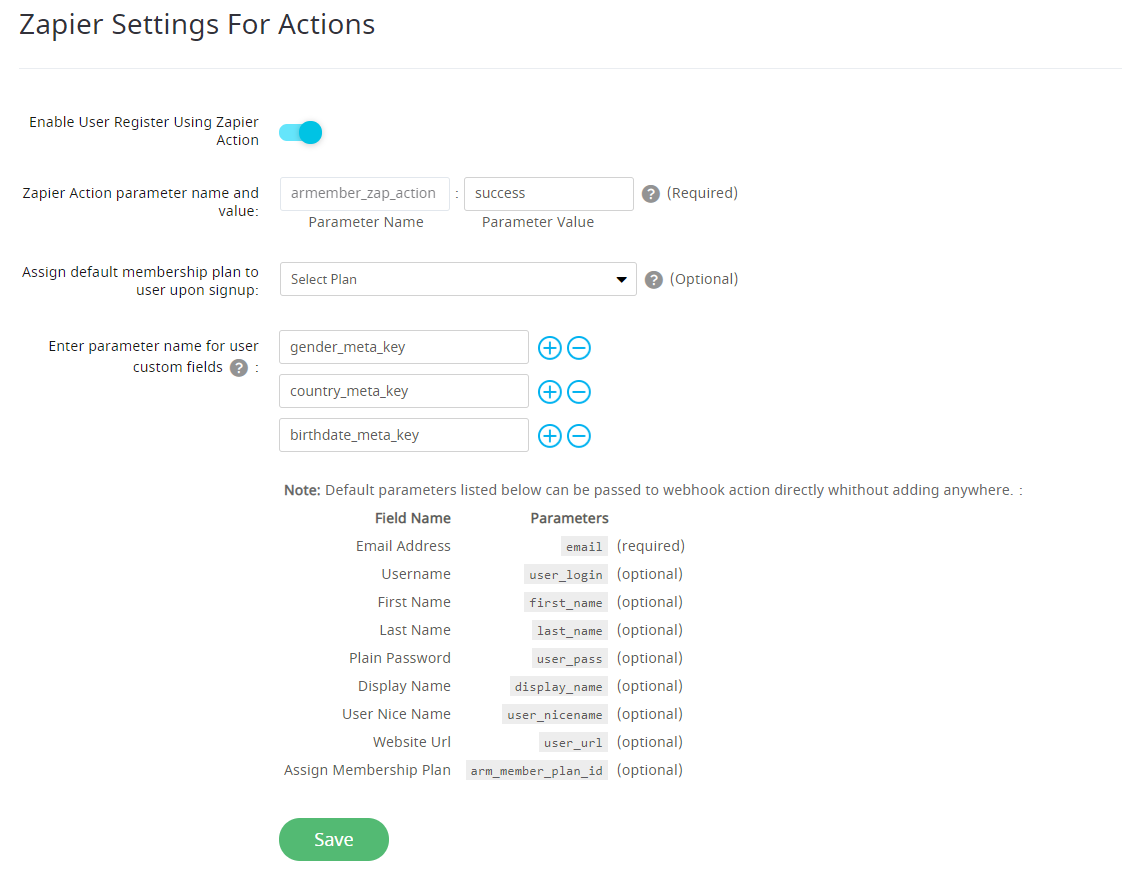Toggle Enable User Register Using Zapier Action switch
The height and width of the screenshot is (874, 1122).
click(x=301, y=132)
